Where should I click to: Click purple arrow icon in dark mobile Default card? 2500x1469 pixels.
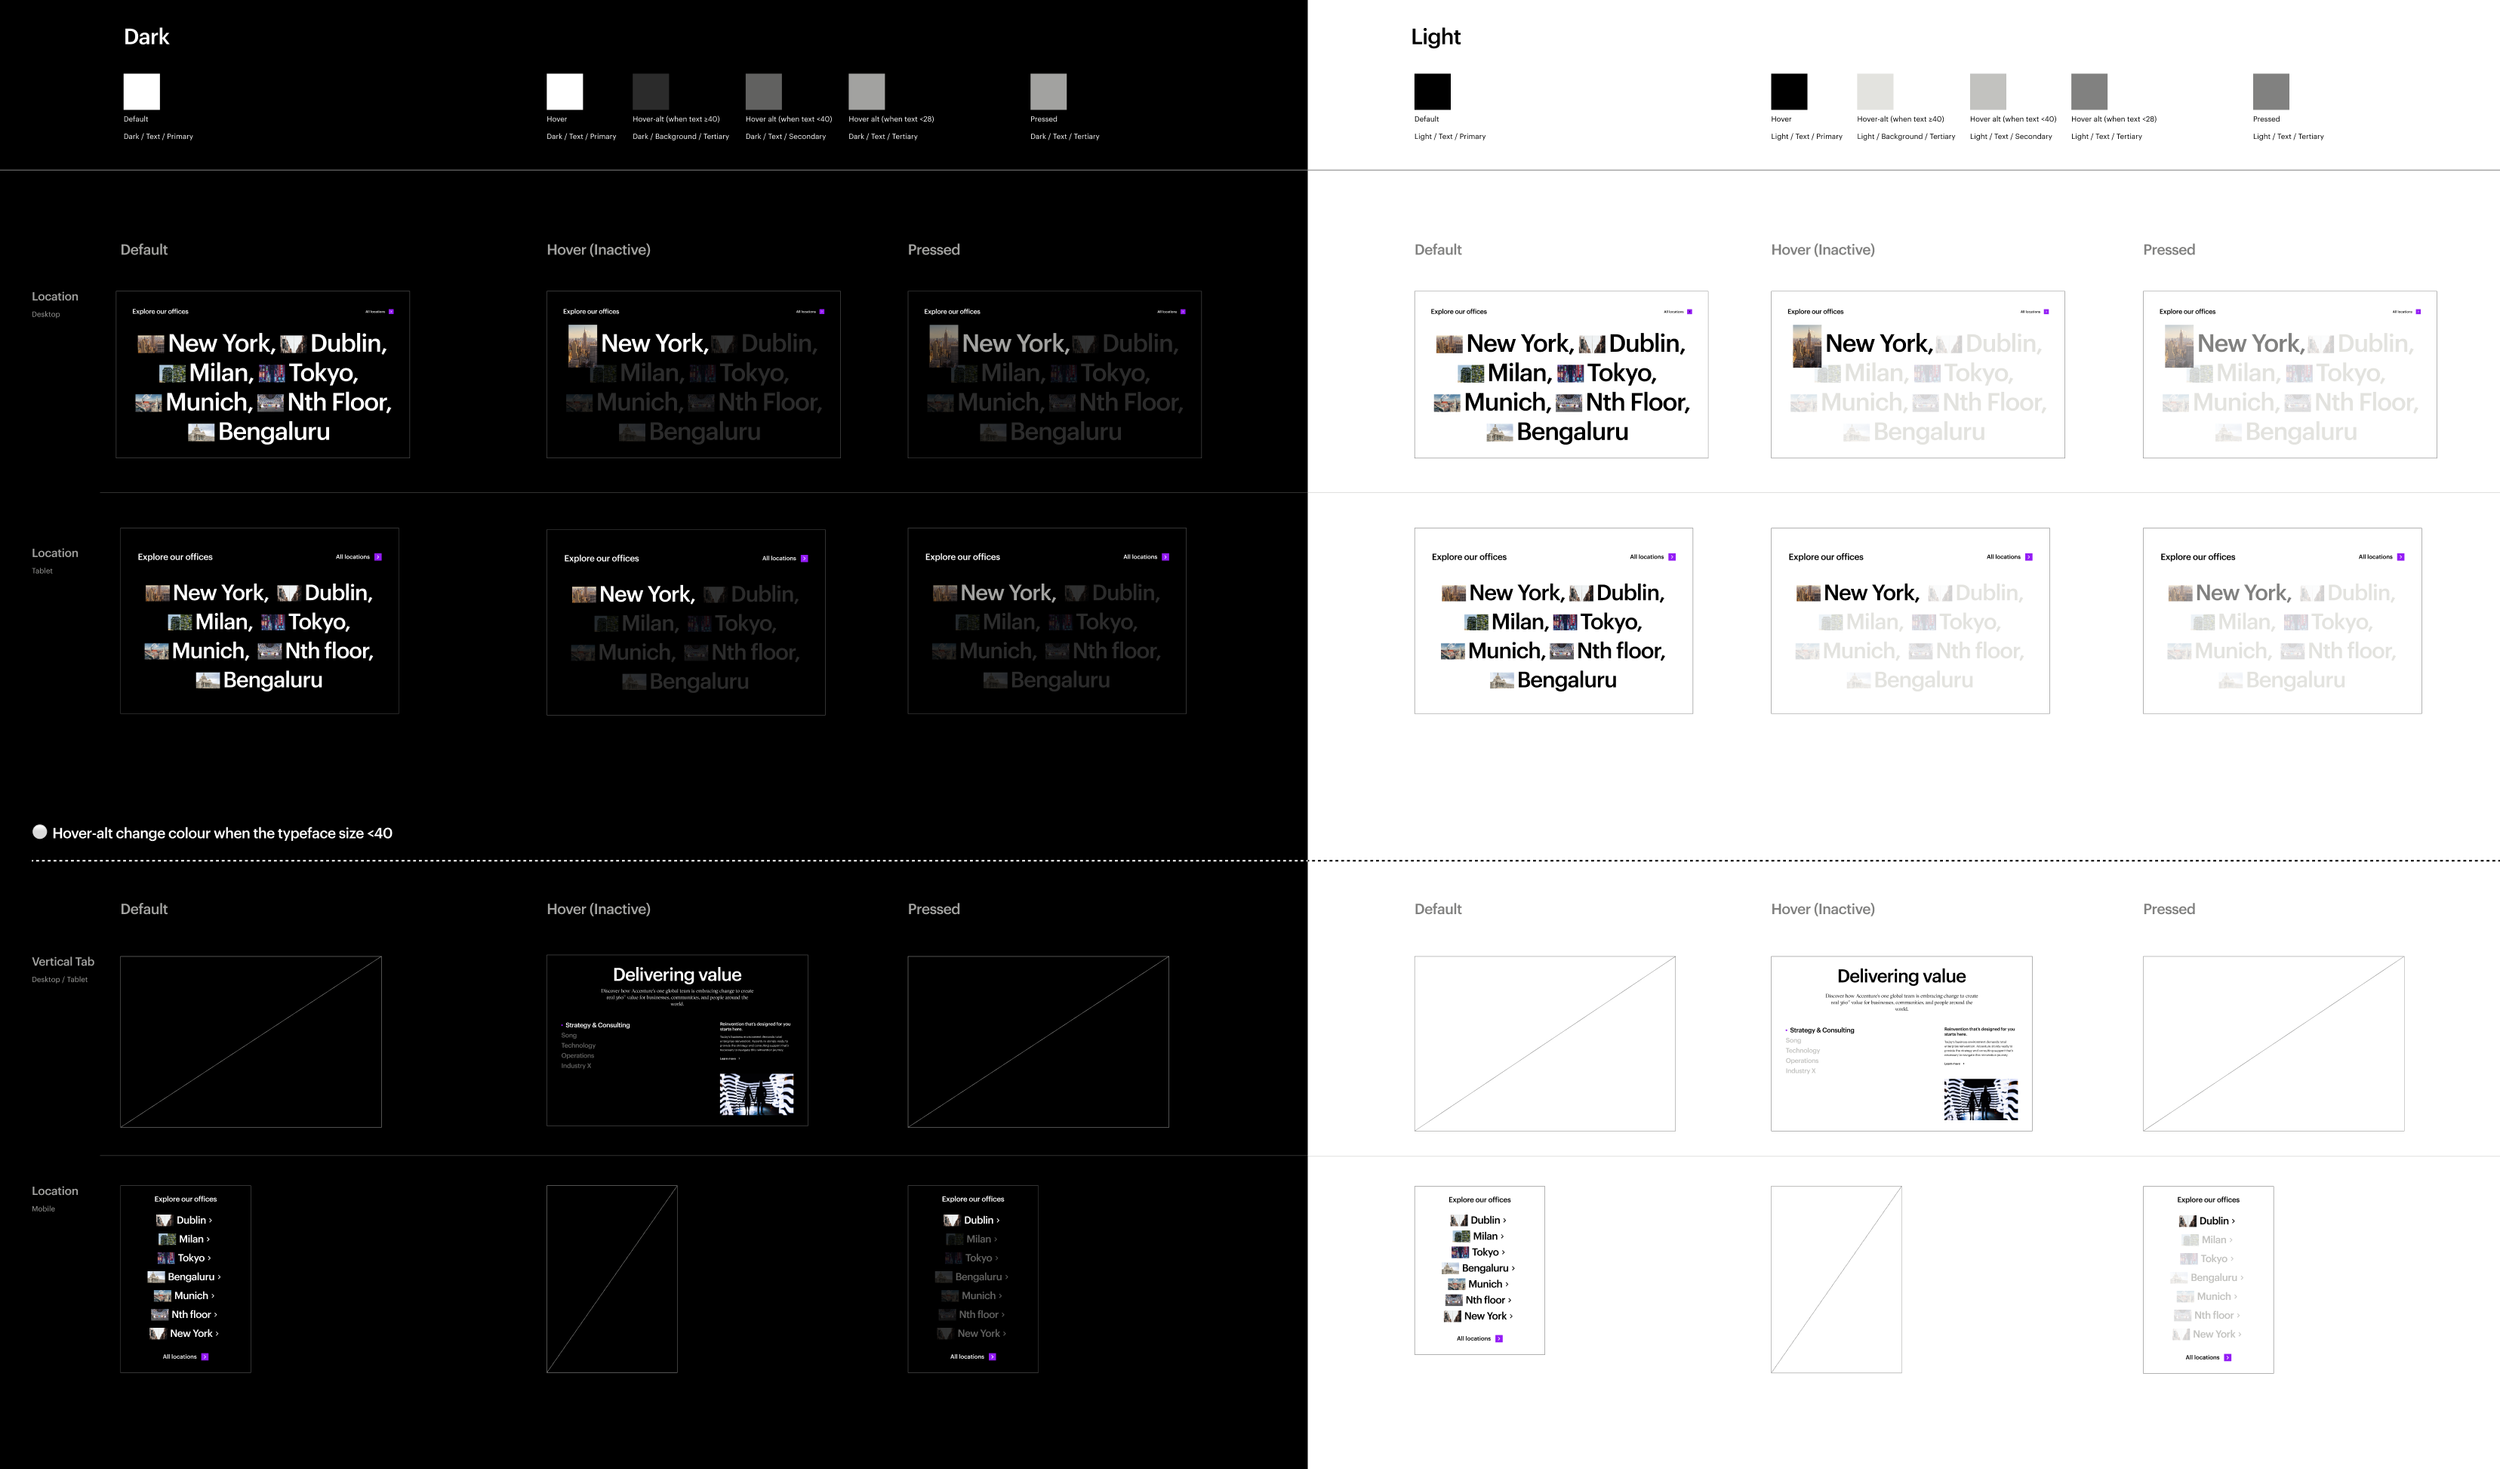point(205,1357)
